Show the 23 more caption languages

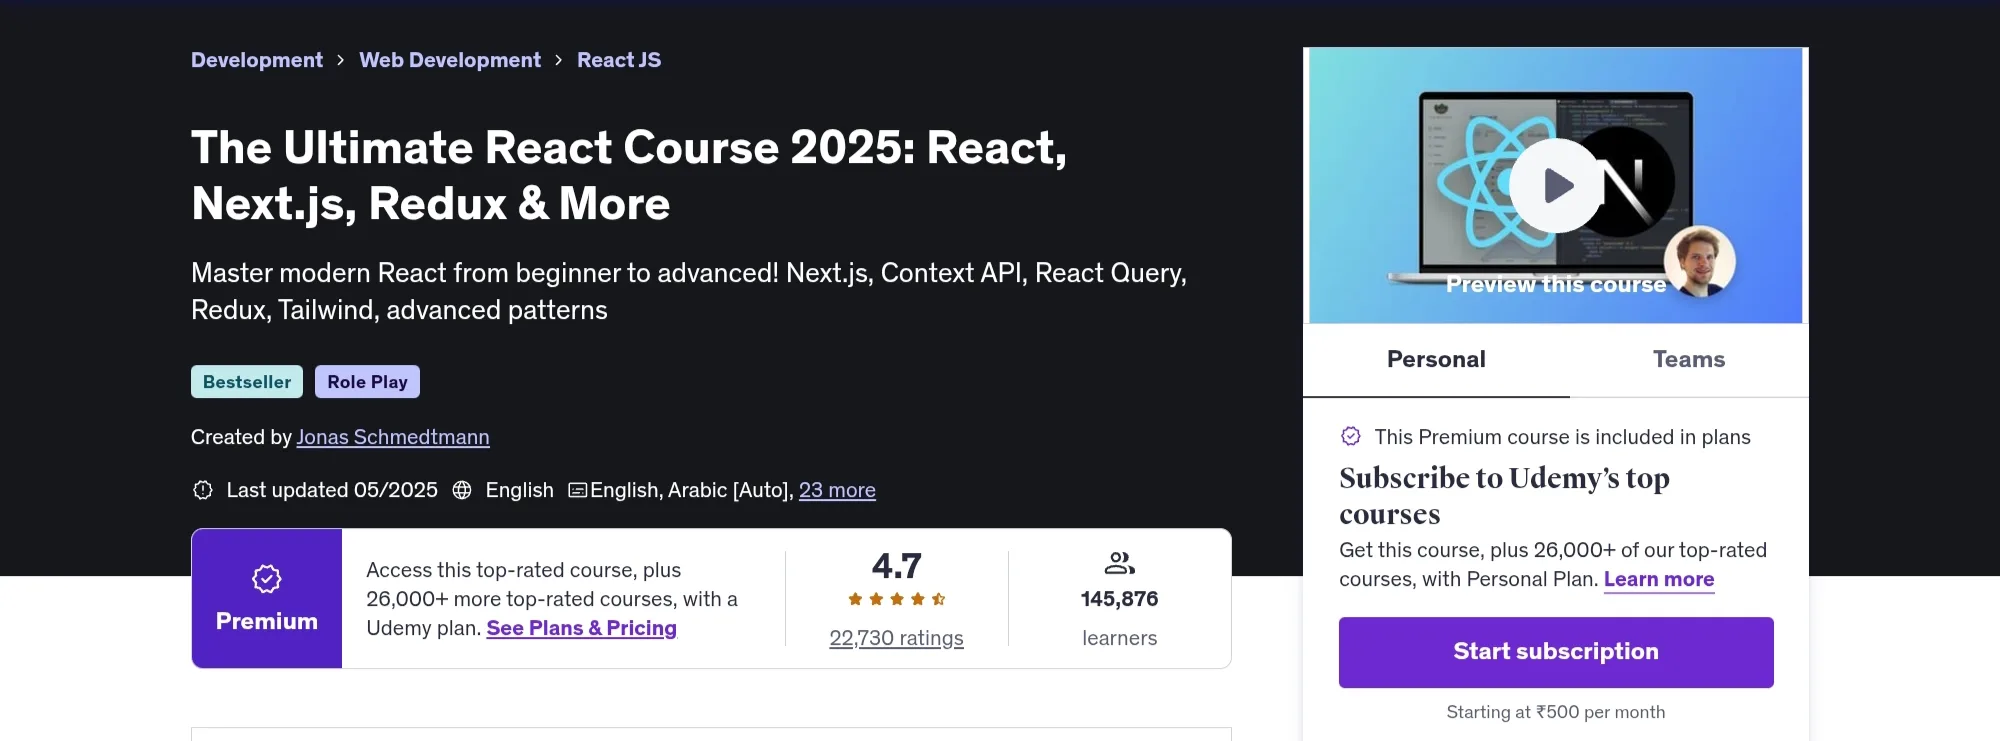pos(837,490)
